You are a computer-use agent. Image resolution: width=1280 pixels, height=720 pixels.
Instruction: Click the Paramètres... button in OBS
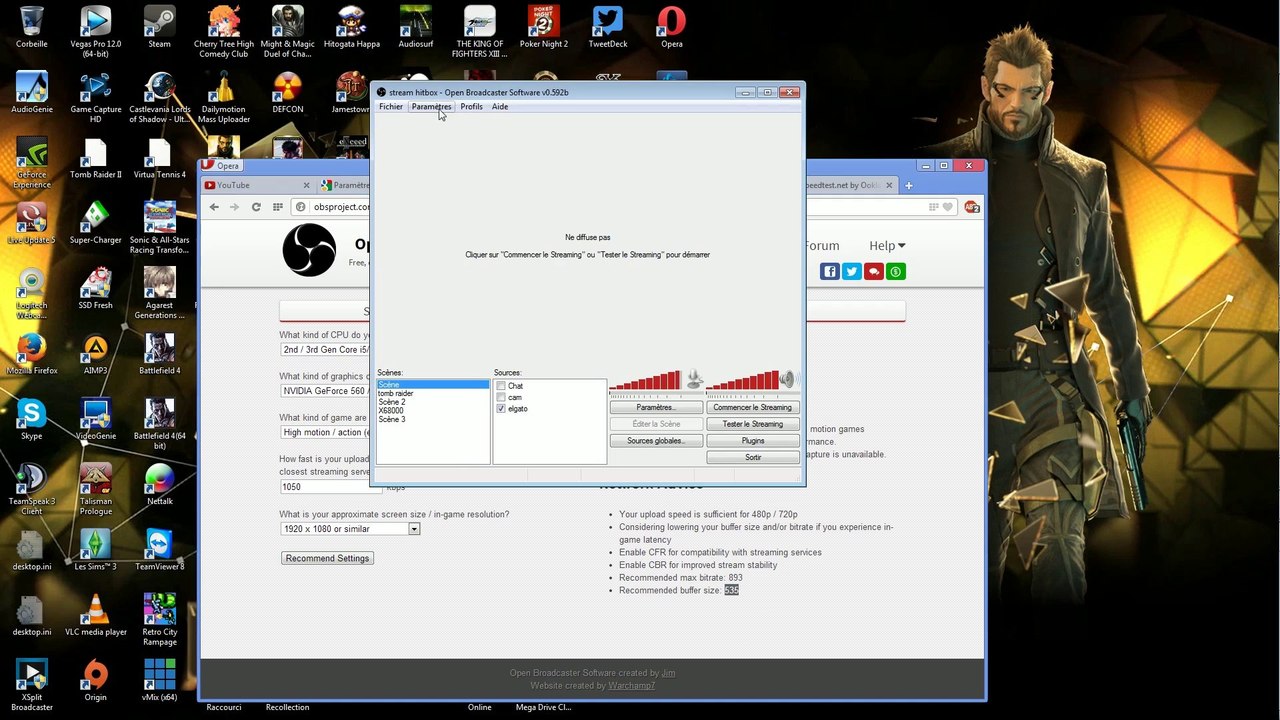656,407
